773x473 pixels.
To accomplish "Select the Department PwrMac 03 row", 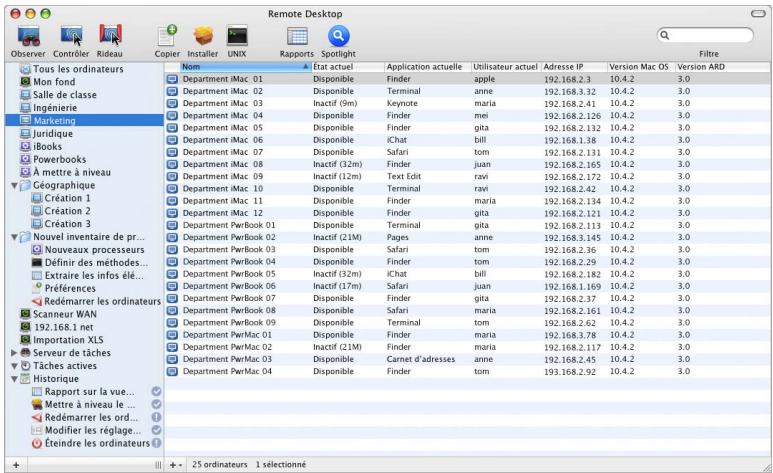I will pyautogui.click(x=467, y=359).
